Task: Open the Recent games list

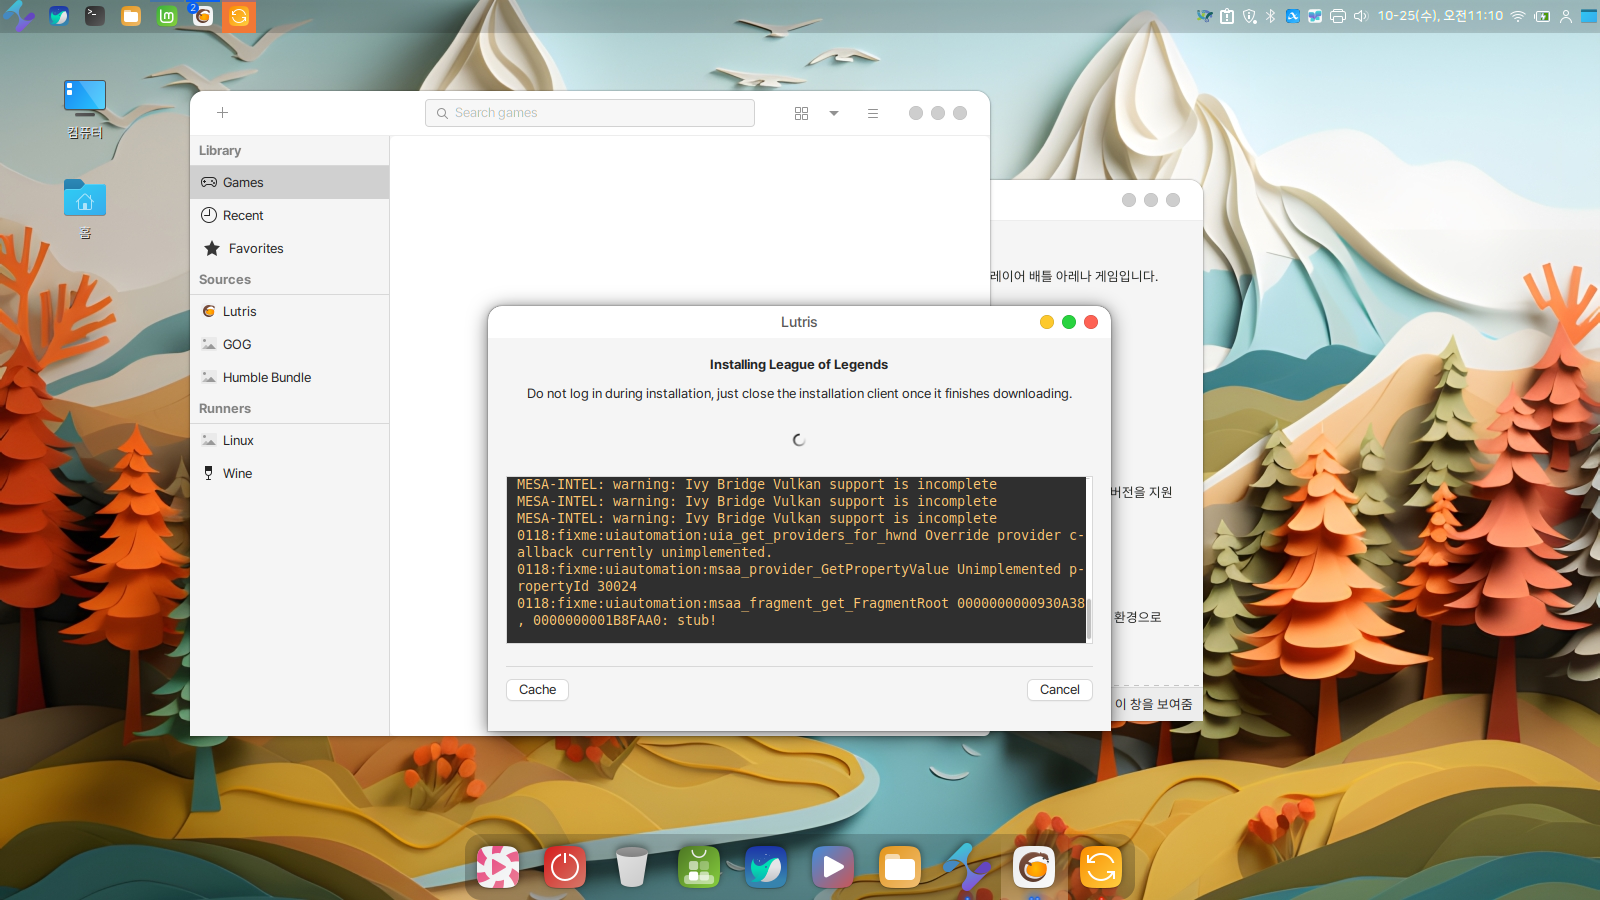Action: pos(243,216)
